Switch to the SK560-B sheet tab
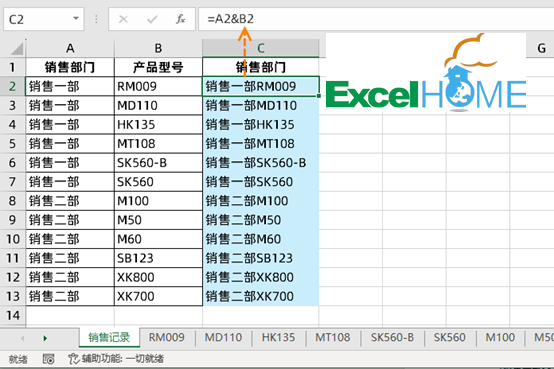 392,338
